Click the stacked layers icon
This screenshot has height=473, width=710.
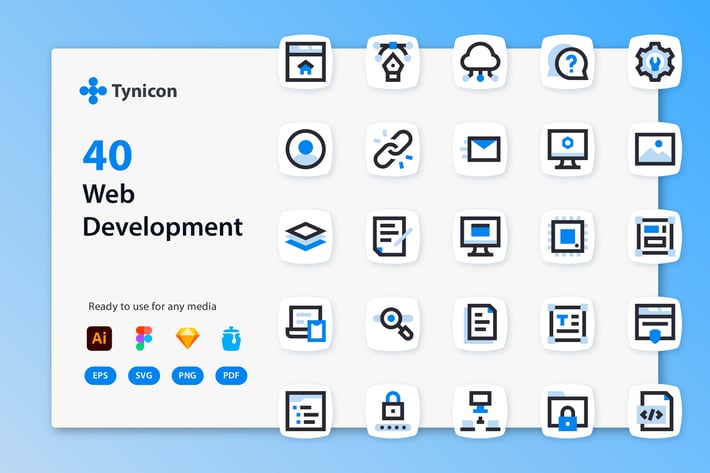coord(306,236)
